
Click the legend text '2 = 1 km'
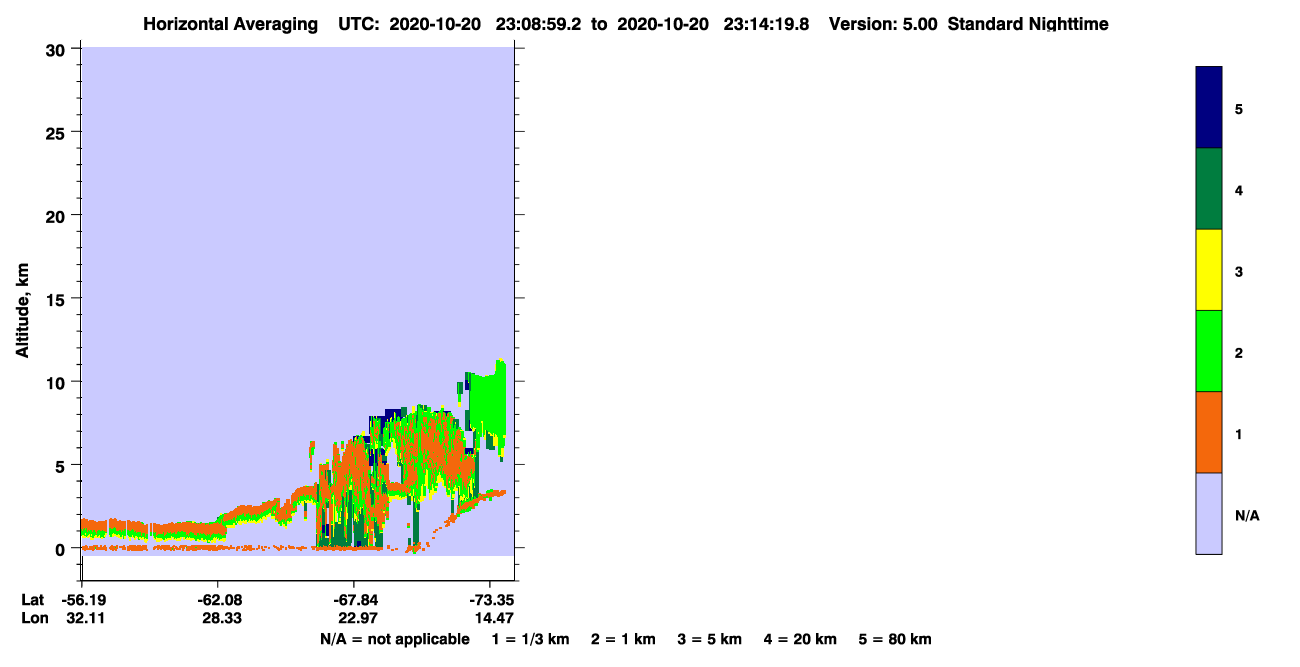(623, 639)
